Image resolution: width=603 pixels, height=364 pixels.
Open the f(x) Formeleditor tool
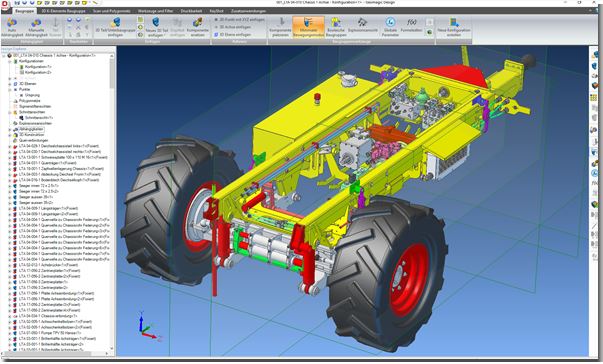click(411, 25)
